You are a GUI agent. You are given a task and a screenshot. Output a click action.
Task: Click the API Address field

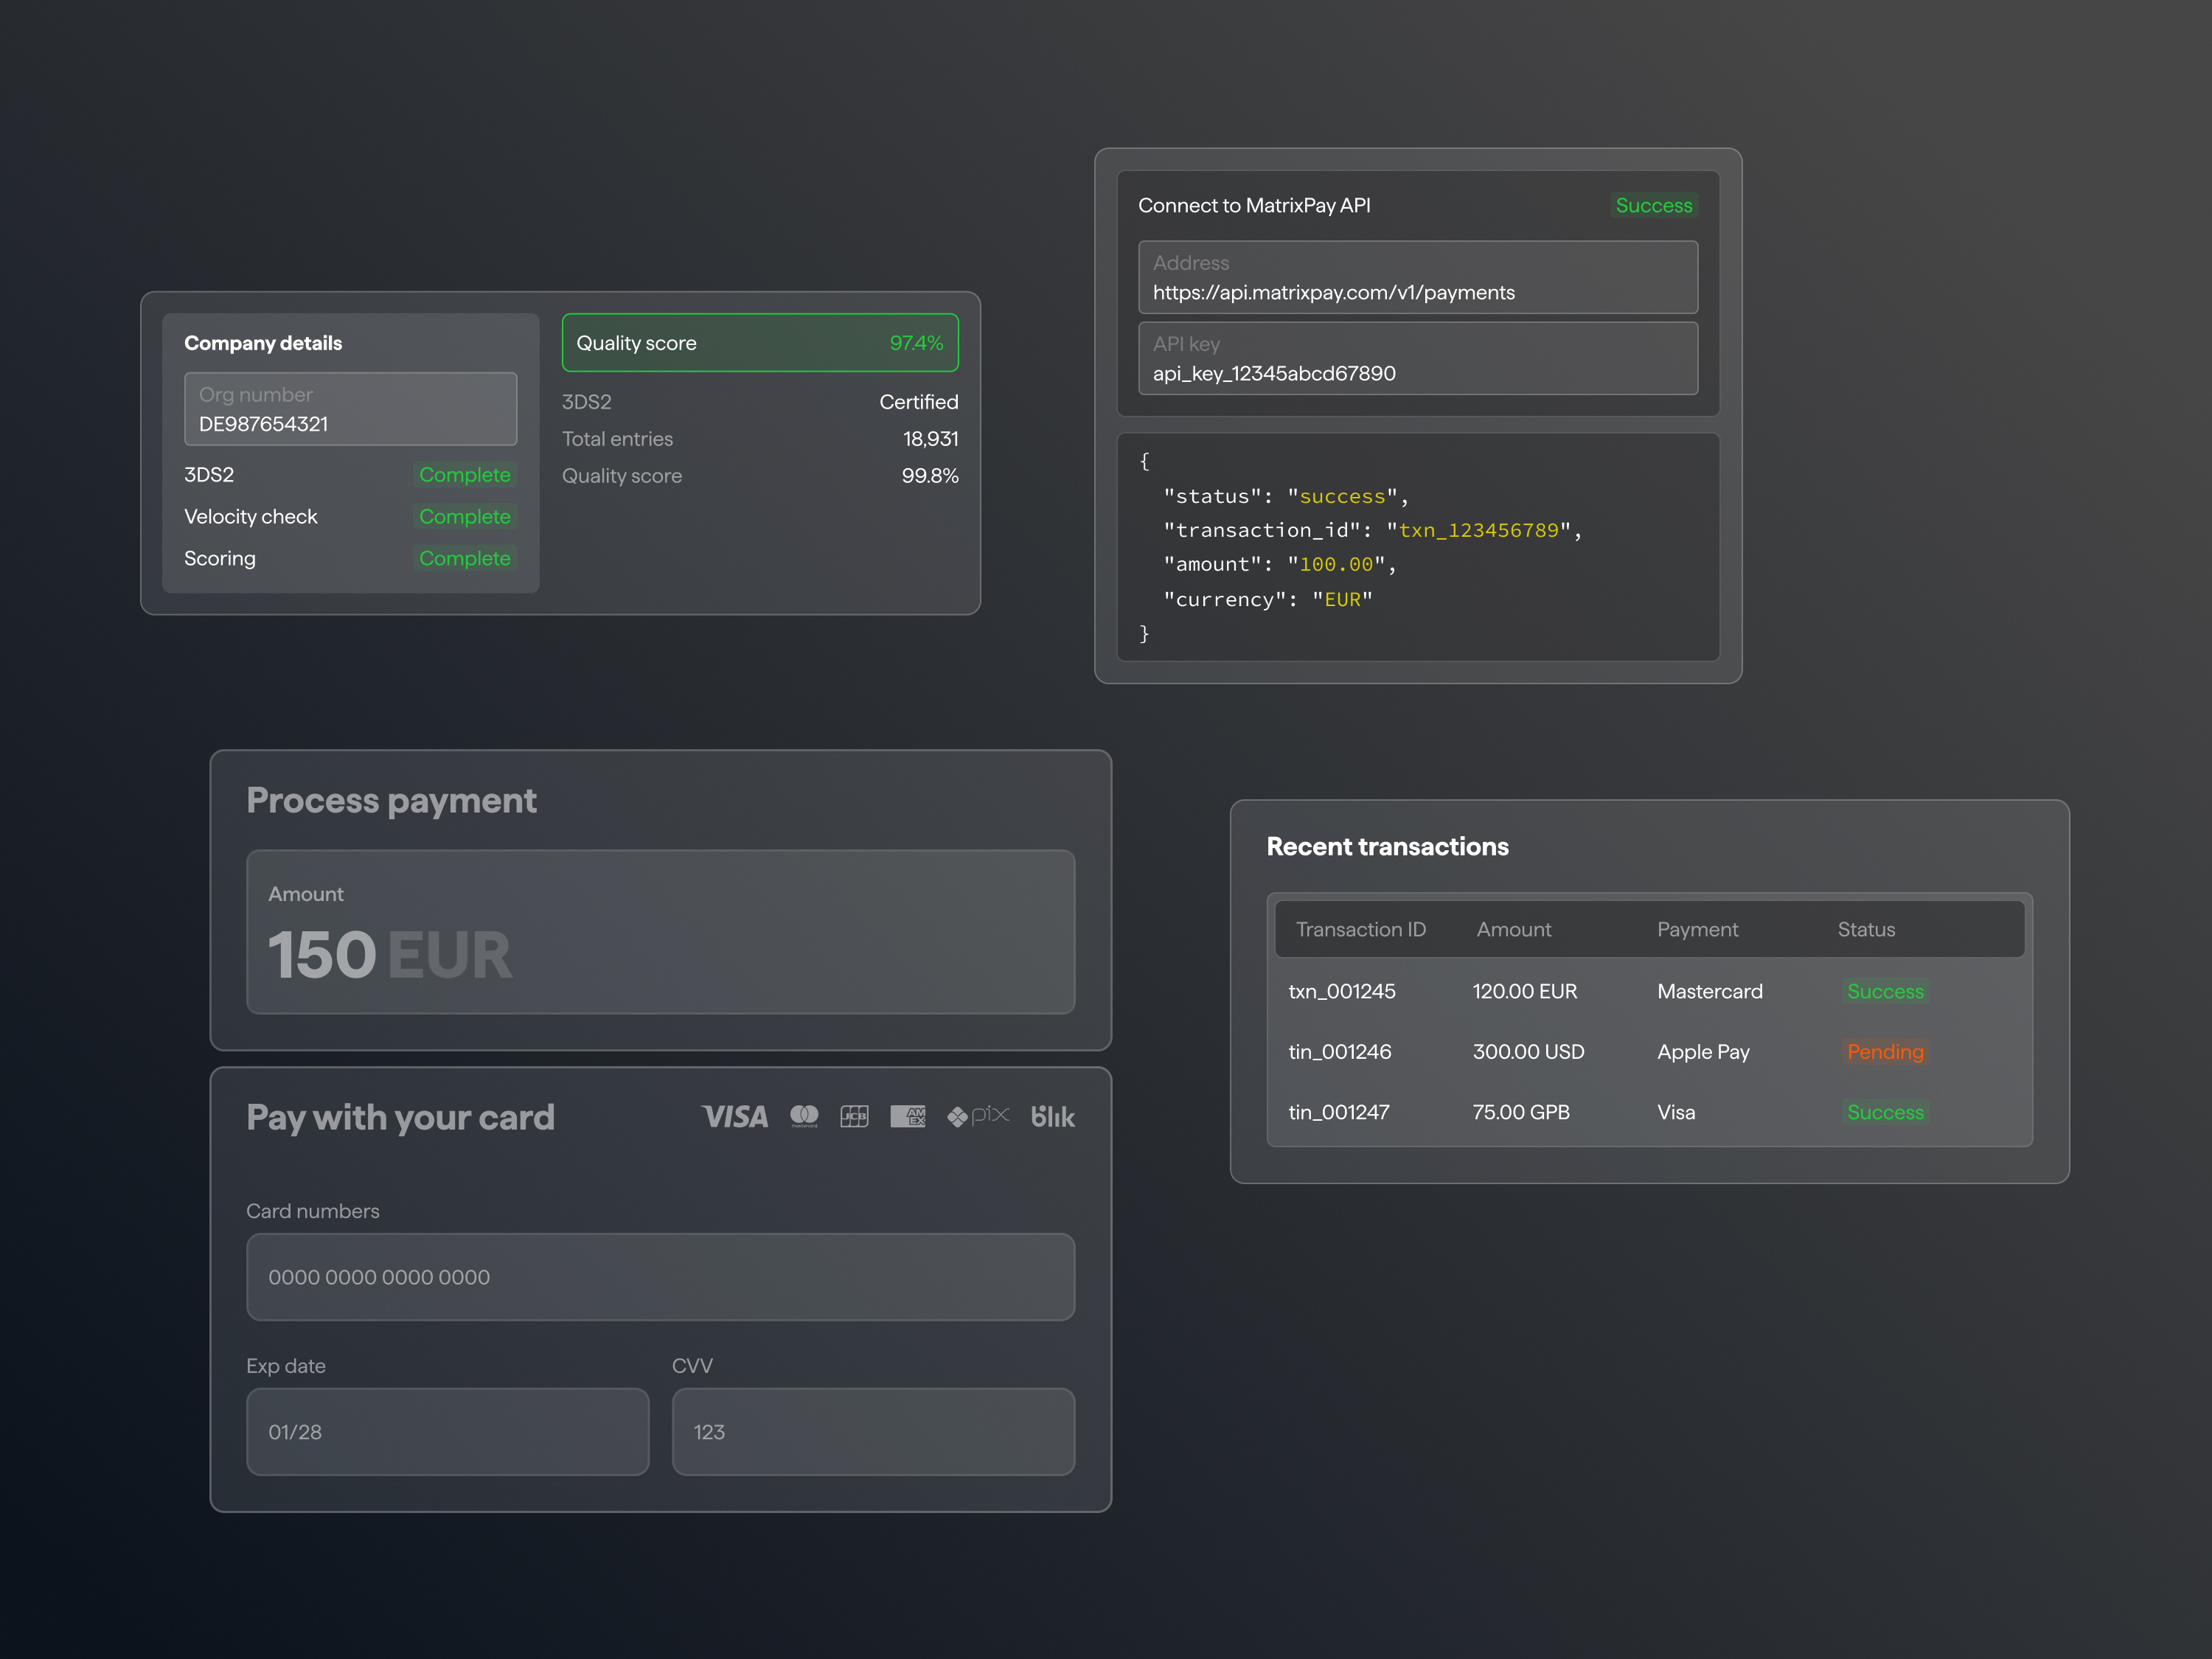point(1417,278)
